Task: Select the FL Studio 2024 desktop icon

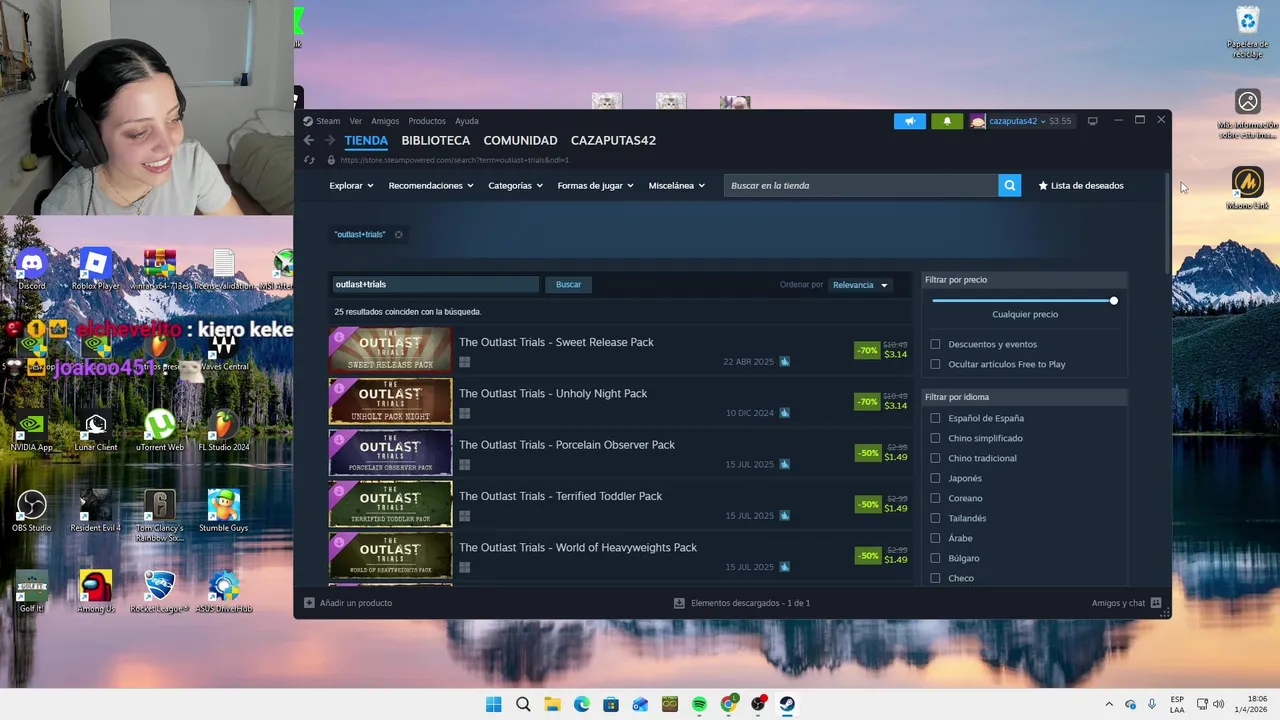Action: (x=223, y=431)
